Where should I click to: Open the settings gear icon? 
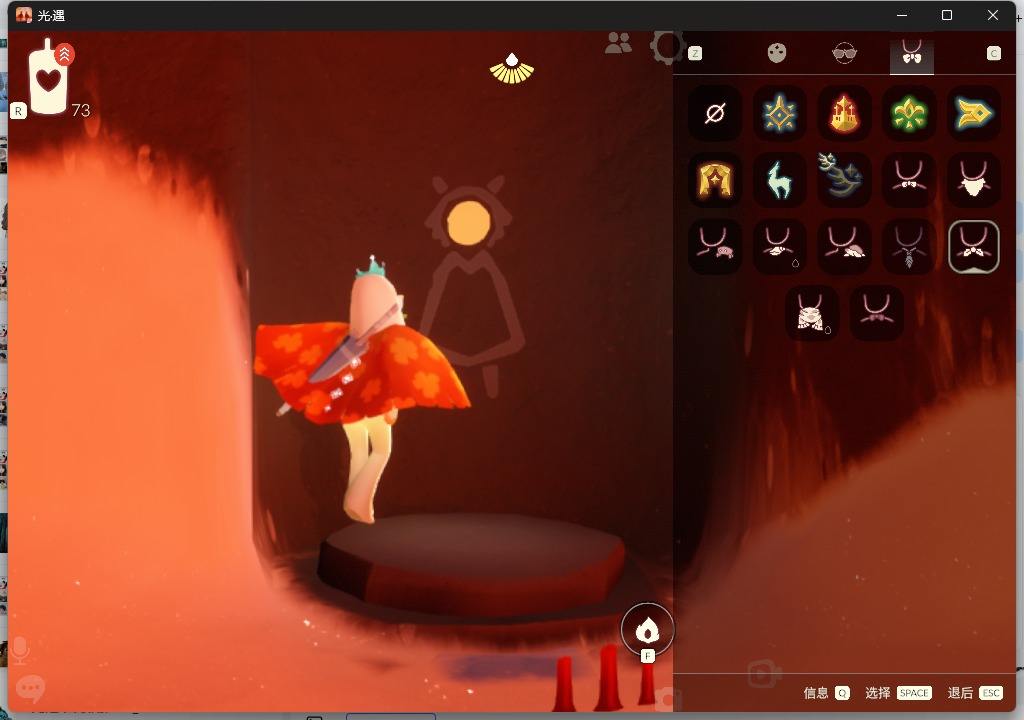[x=666, y=46]
